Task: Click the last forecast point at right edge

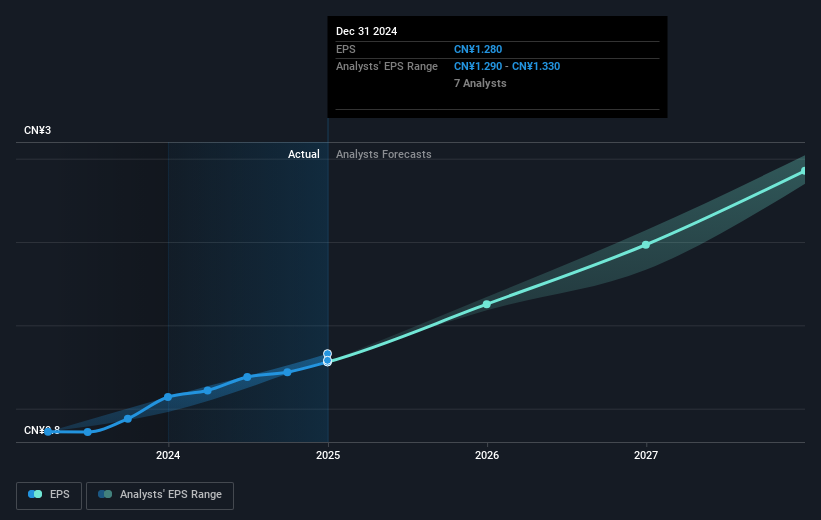Action: pyautogui.click(x=804, y=171)
